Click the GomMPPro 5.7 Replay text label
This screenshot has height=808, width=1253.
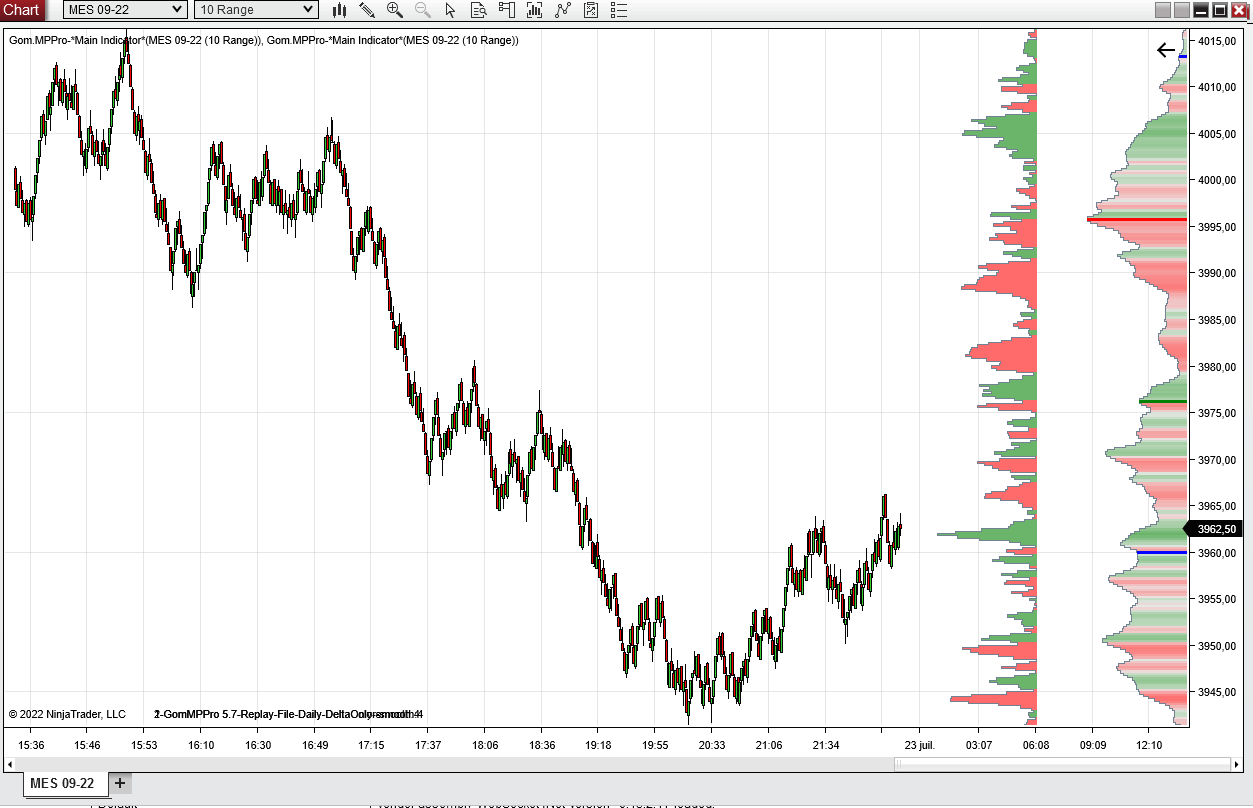289,714
